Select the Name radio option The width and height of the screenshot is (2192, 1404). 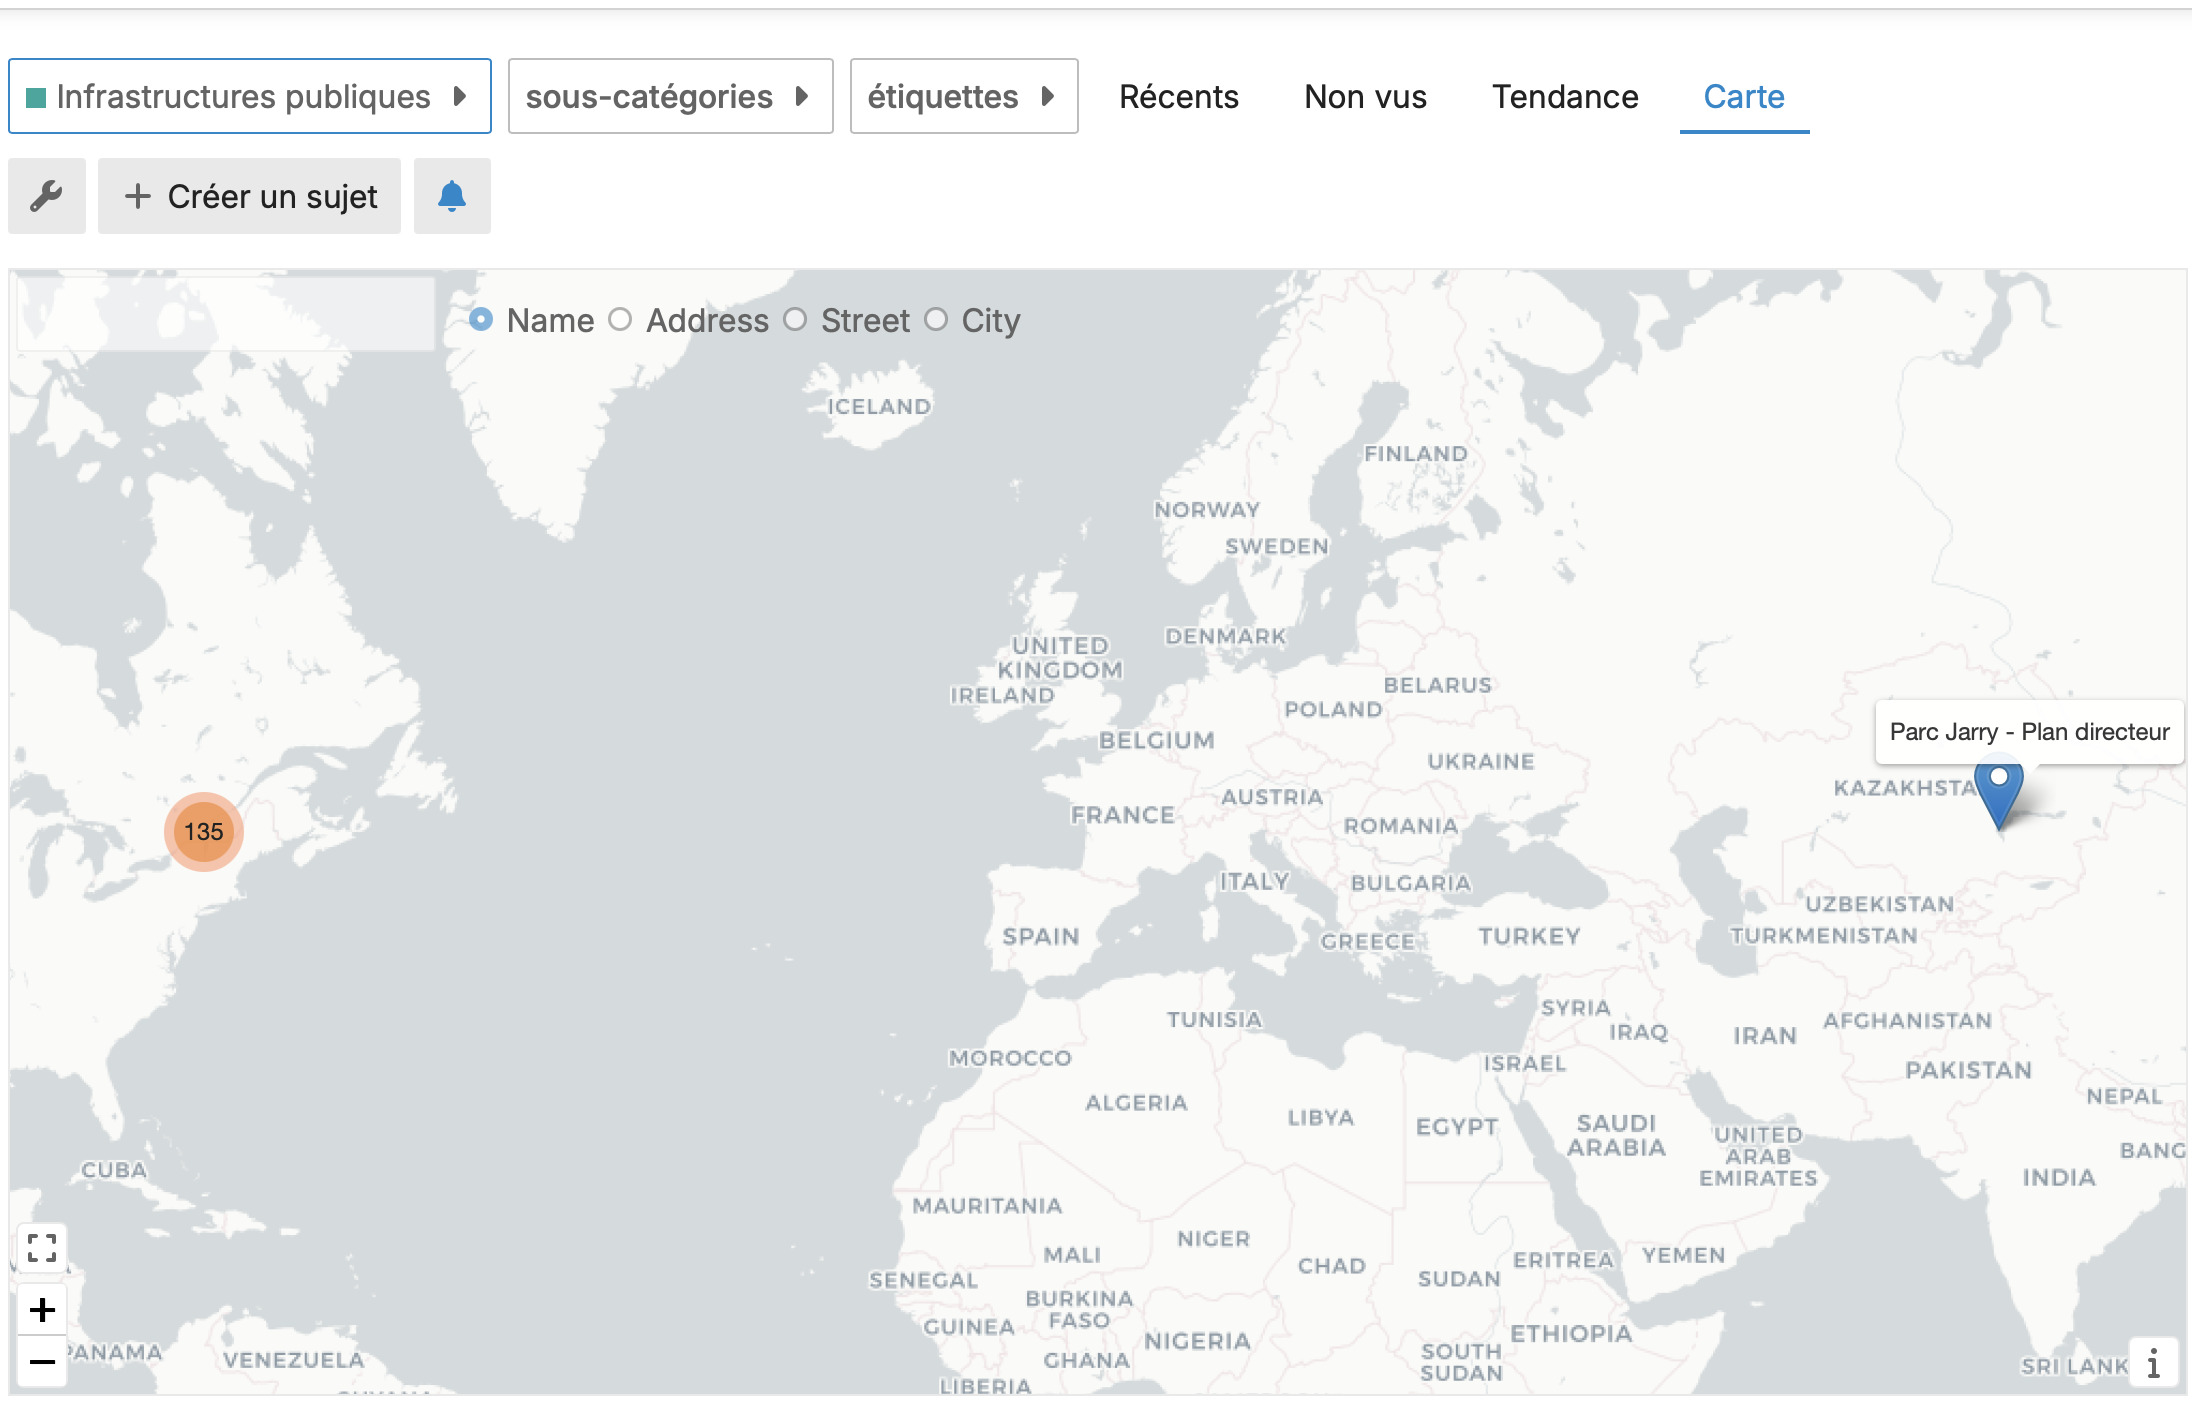[x=481, y=320]
